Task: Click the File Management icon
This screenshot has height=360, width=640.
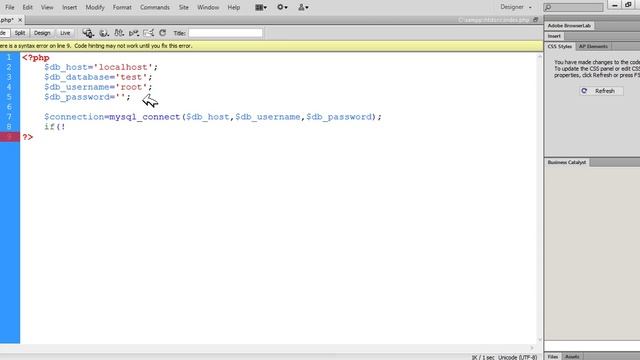Action: pos(119,33)
